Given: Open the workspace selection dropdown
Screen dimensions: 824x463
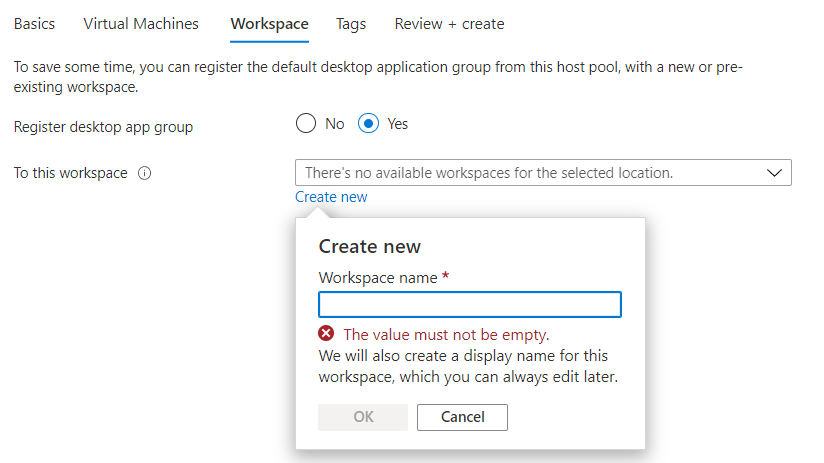Looking at the screenshot, I should pos(530,173).
